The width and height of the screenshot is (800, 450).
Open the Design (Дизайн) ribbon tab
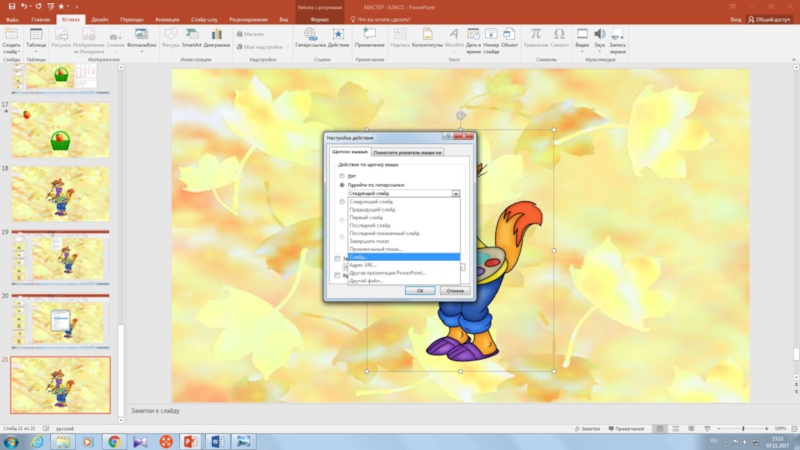click(x=100, y=19)
